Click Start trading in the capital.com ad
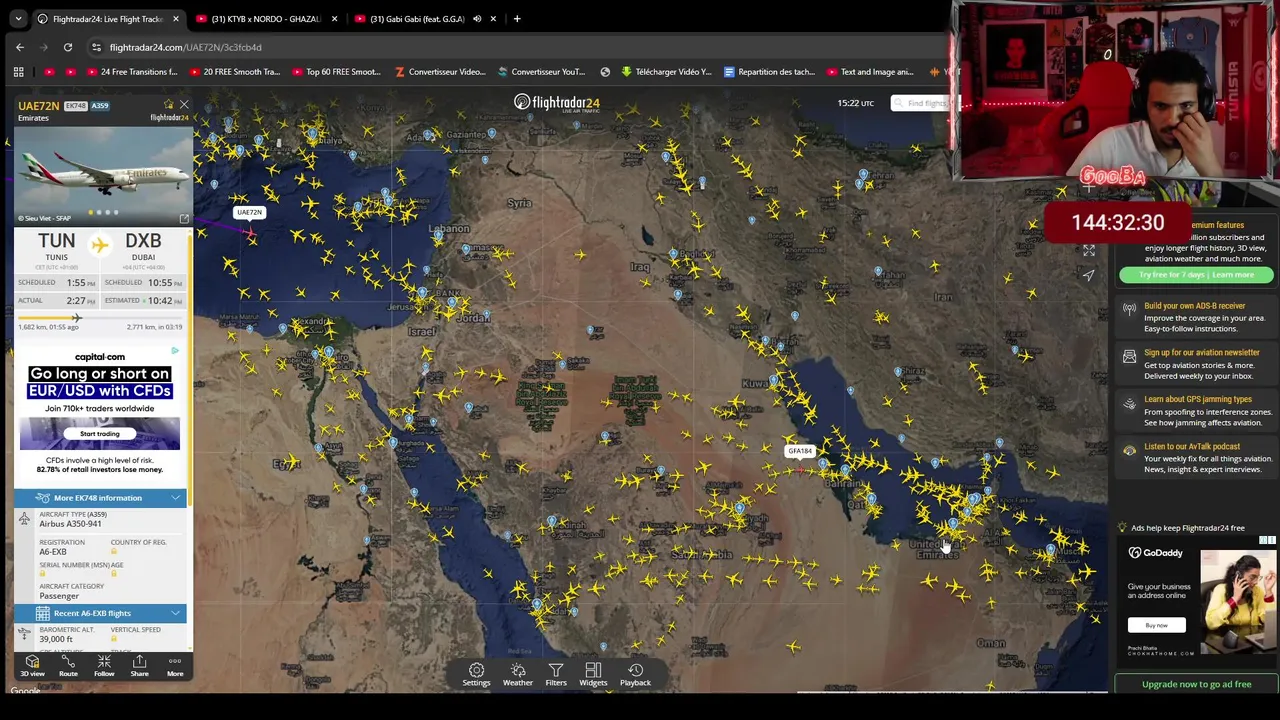Screen dimensions: 1280x720 99,433
